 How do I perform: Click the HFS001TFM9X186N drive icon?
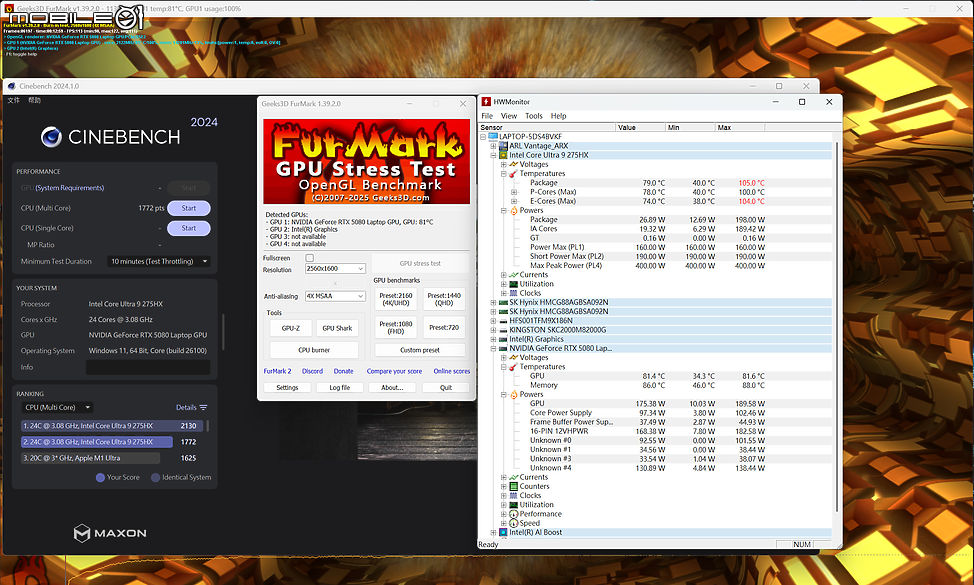[503, 320]
